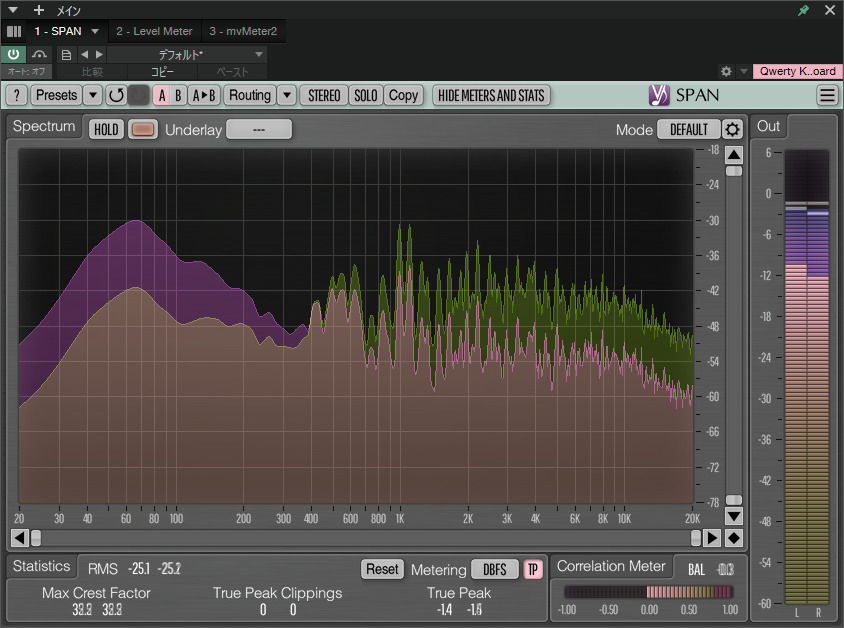Open the SPAN hamburger menu

[827, 95]
